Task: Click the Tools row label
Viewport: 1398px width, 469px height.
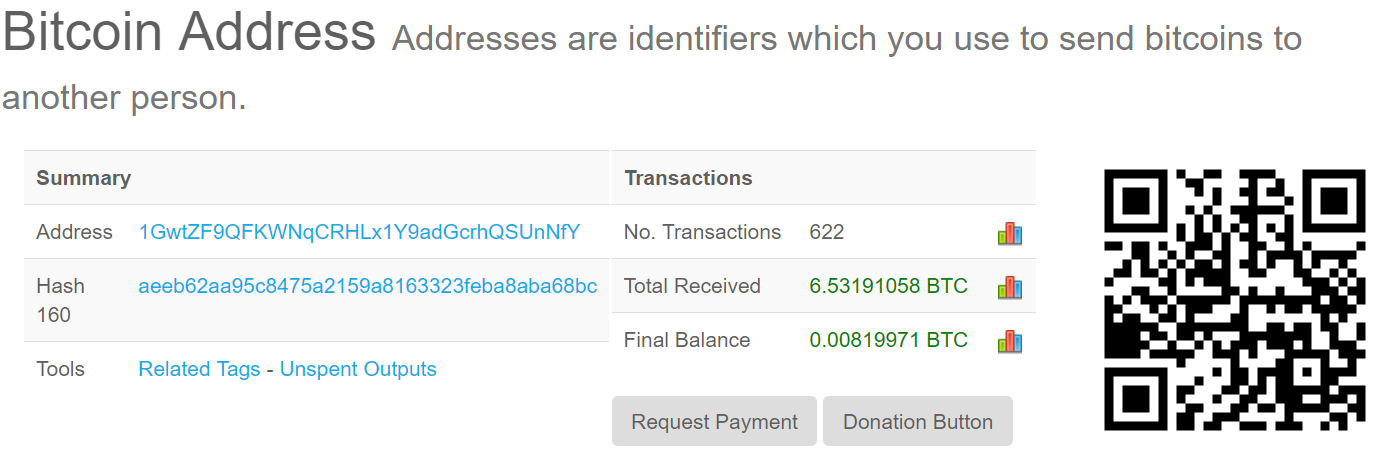Action: (60, 369)
